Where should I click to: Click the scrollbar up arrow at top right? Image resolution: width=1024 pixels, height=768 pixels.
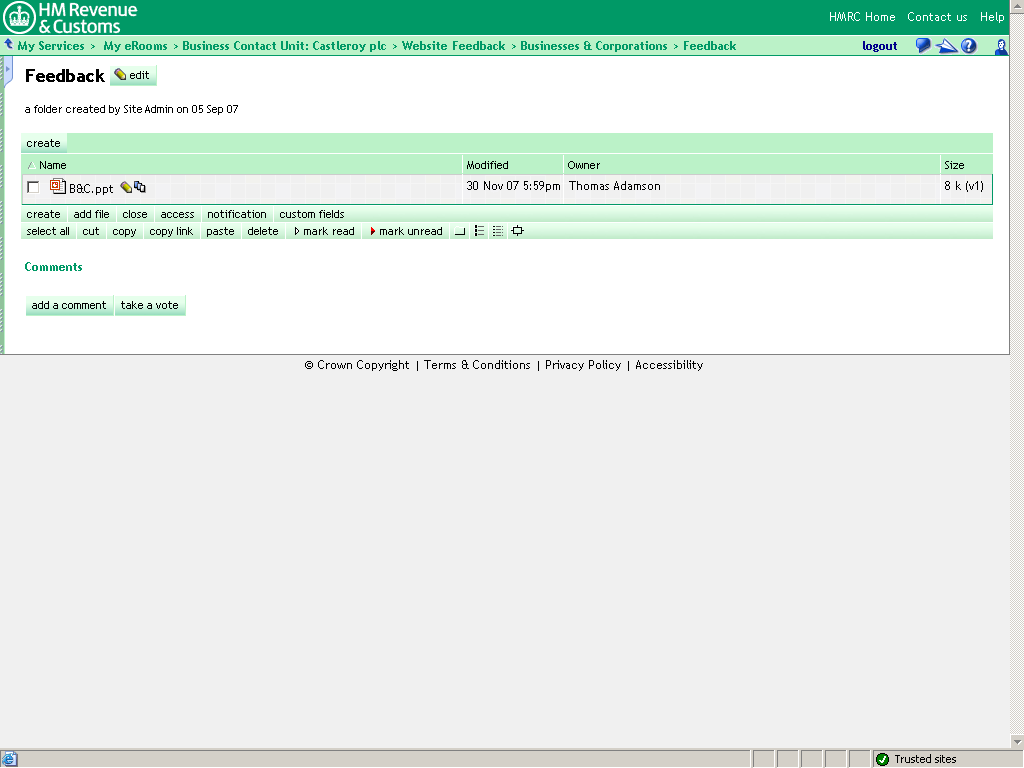coord(1016,6)
